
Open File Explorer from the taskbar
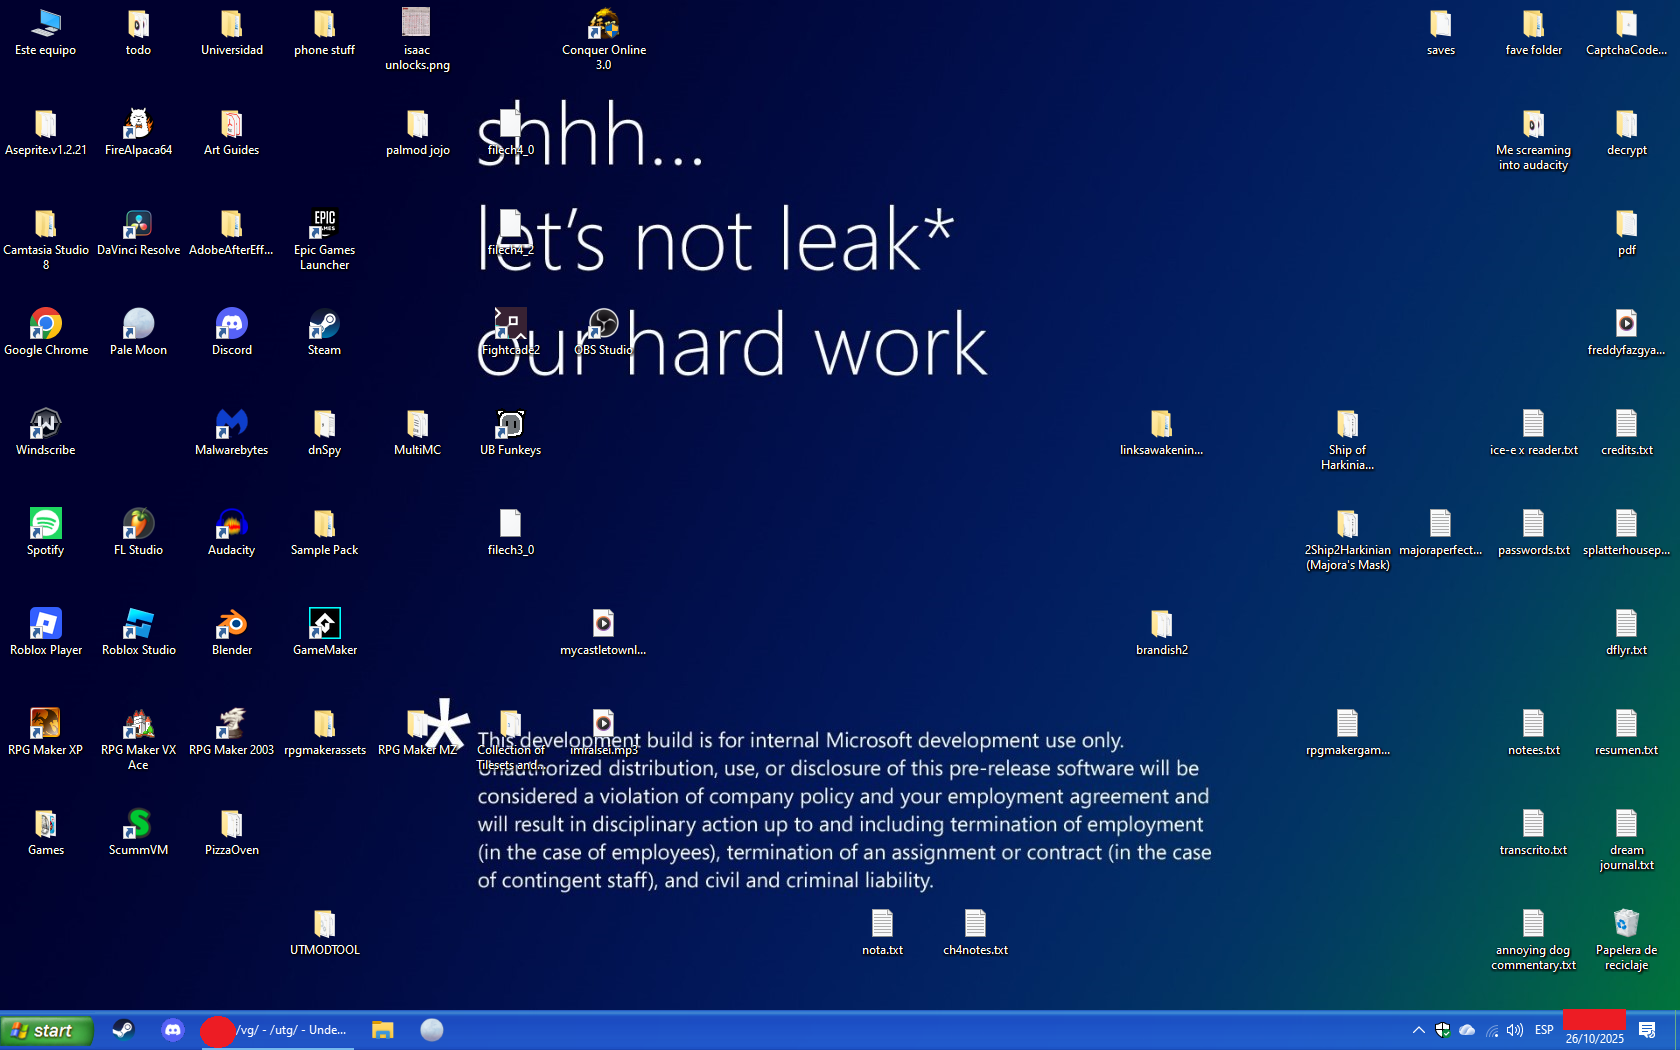click(x=382, y=1030)
